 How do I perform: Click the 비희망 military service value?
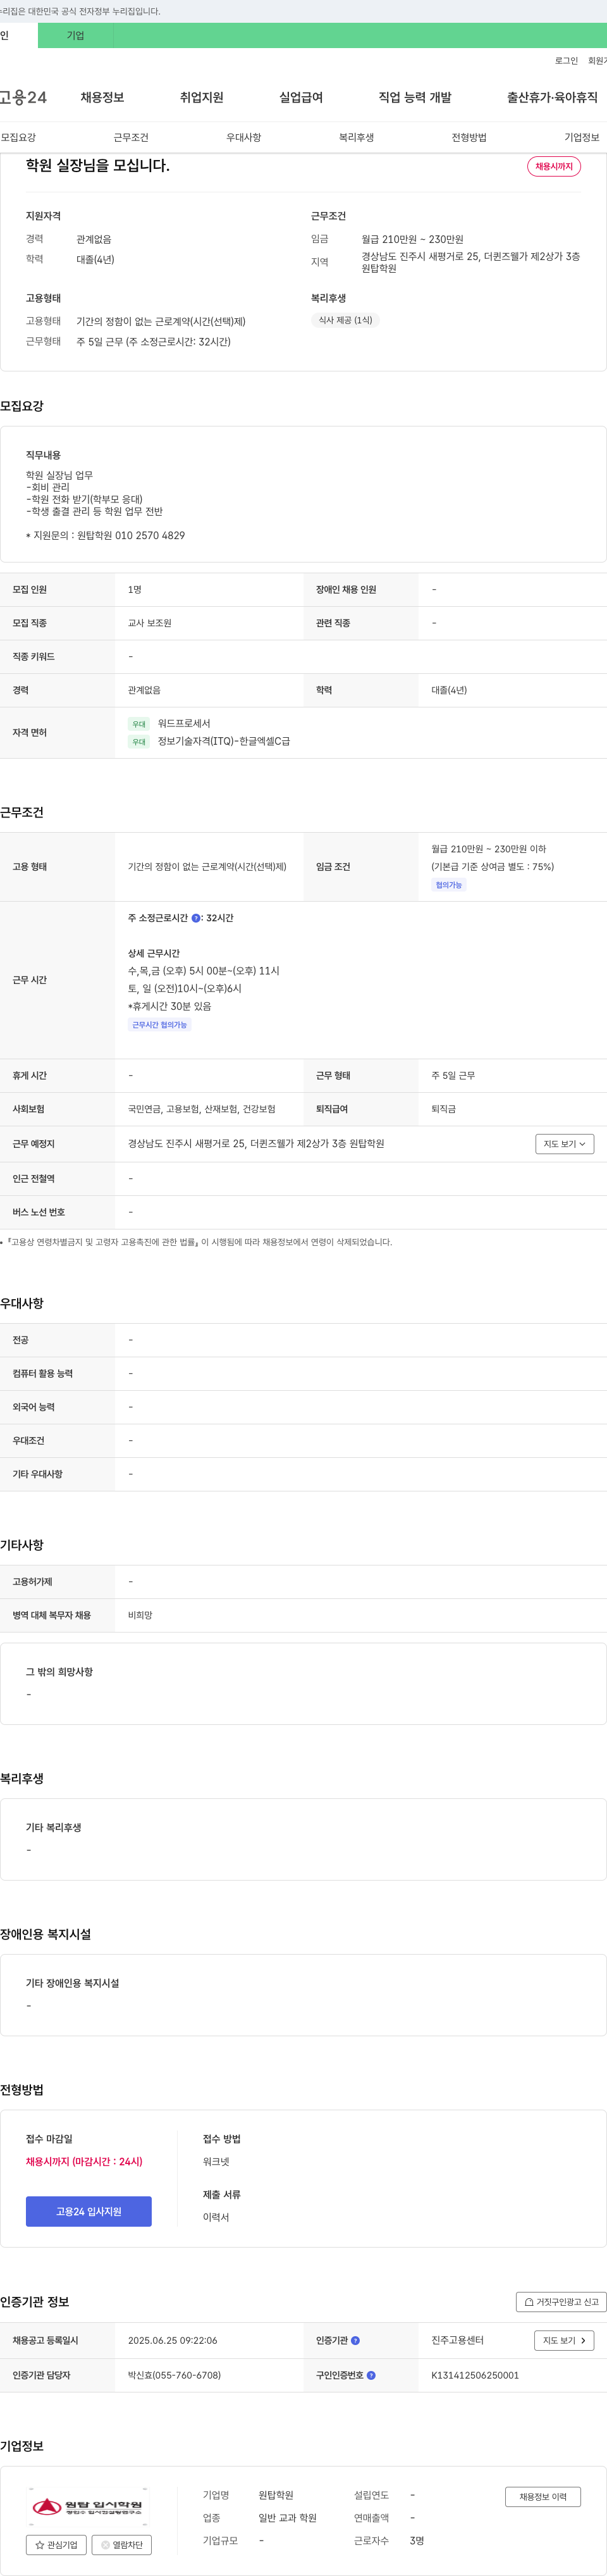click(140, 1615)
